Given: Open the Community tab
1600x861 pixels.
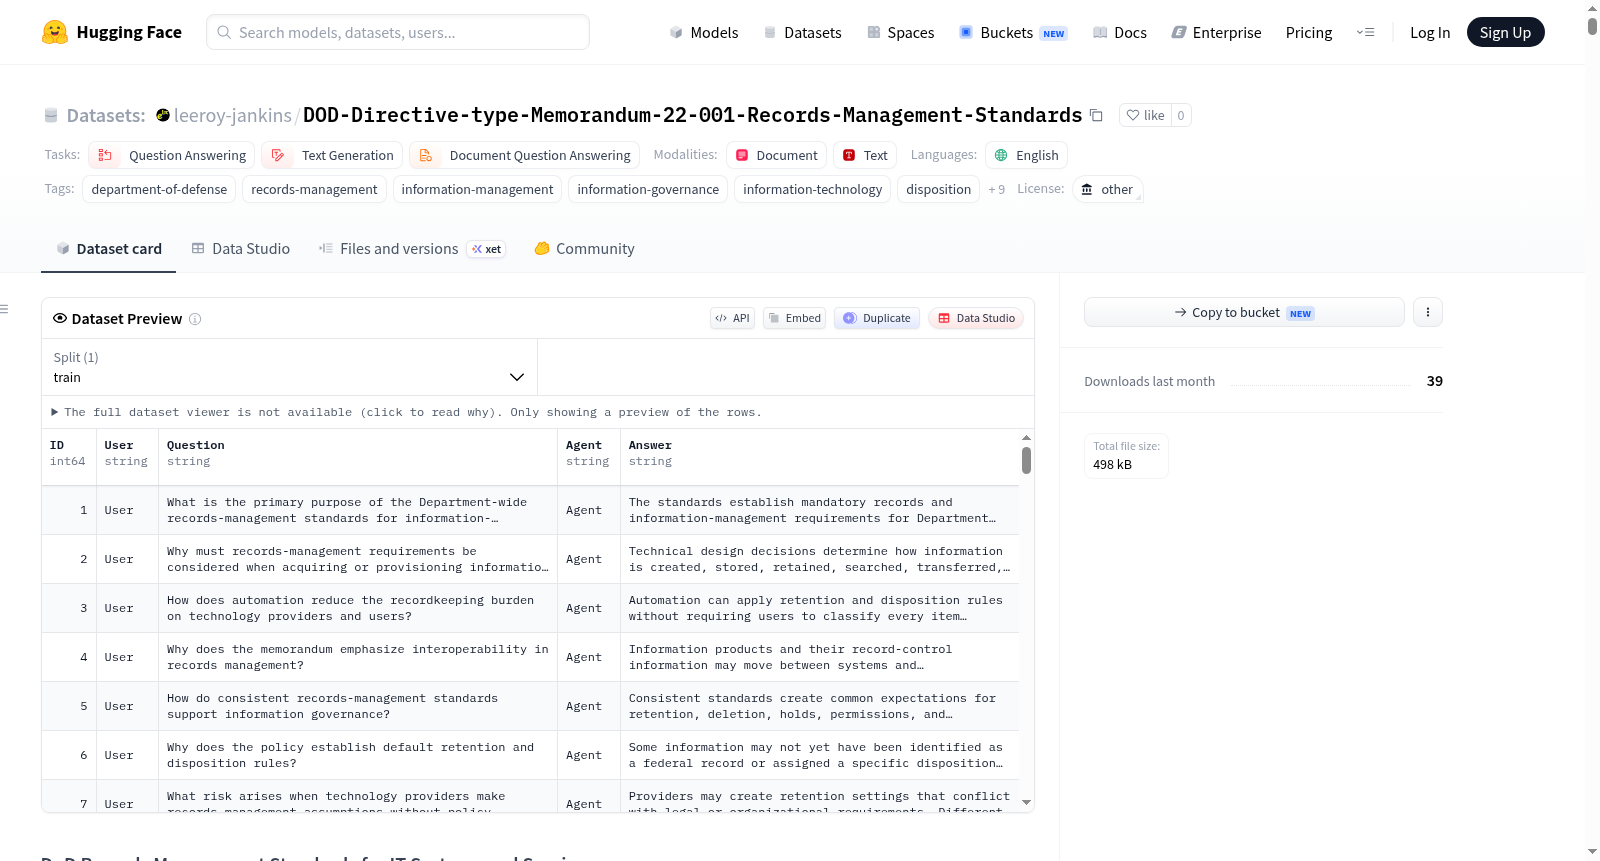Looking at the screenshot, I should pos(584,249).
